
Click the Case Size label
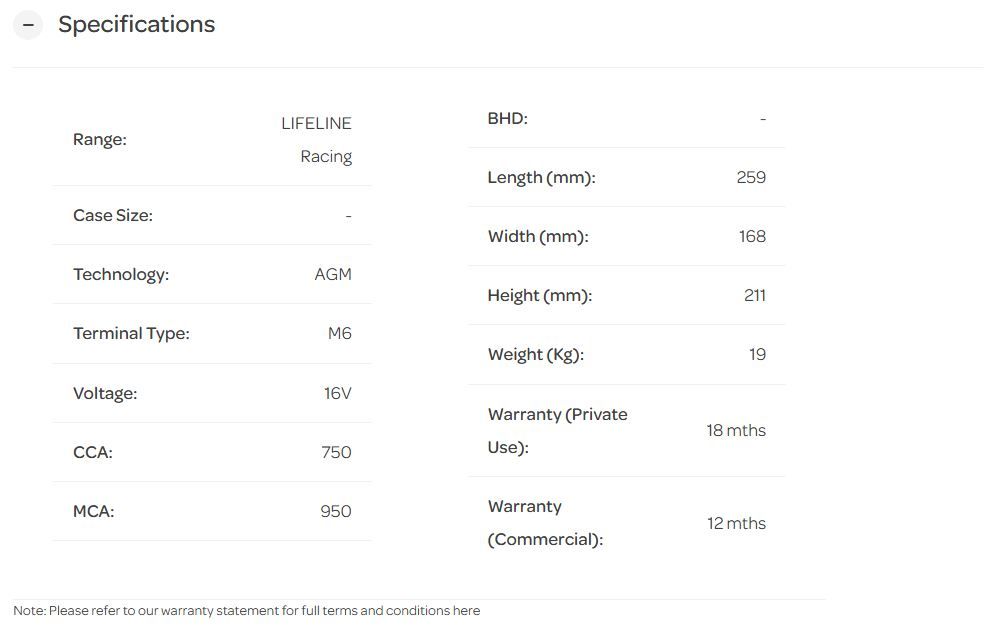click(x=113, y=216)
